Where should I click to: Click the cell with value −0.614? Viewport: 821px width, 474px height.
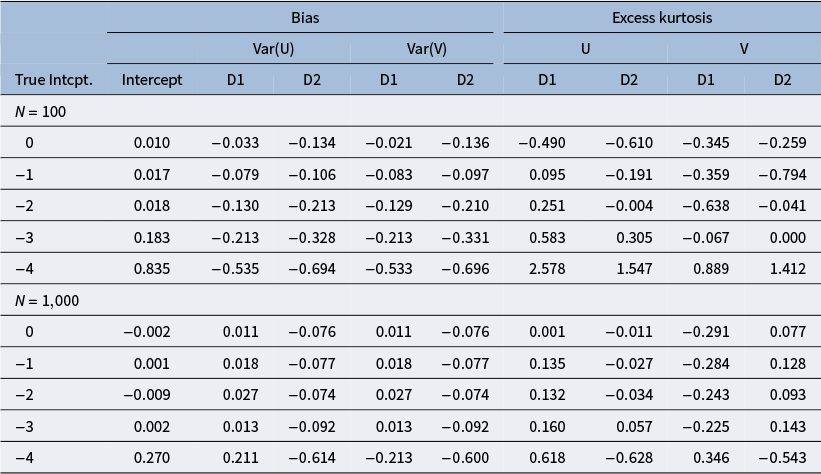coord(312,458)
